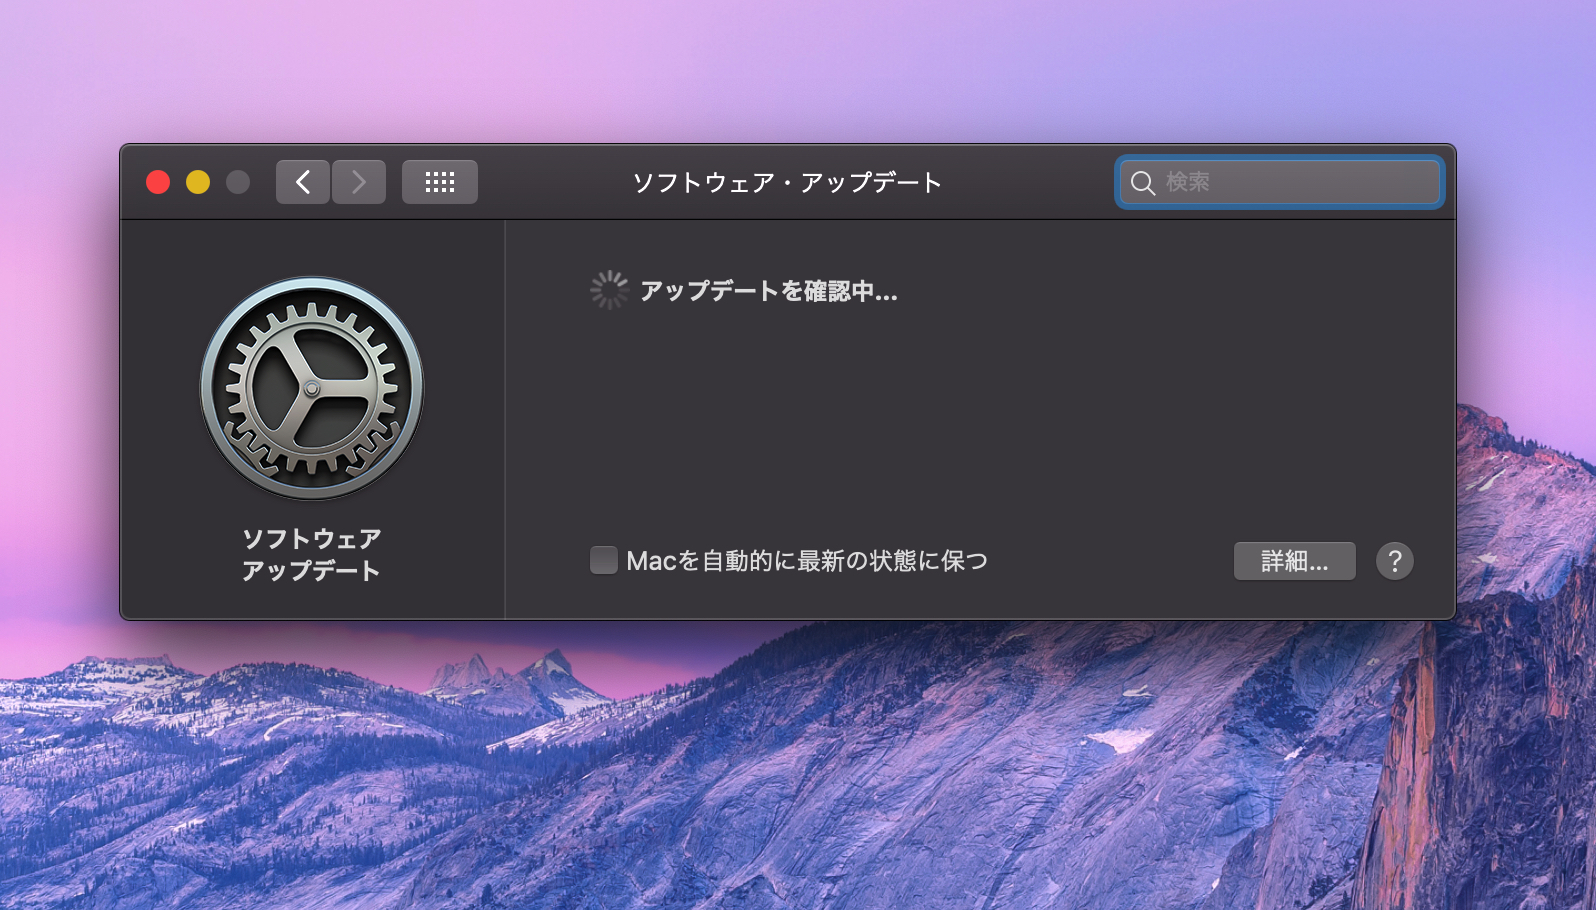Click the Software Update gear icon
Viewport: 1596px width, 910px height.
312,388
